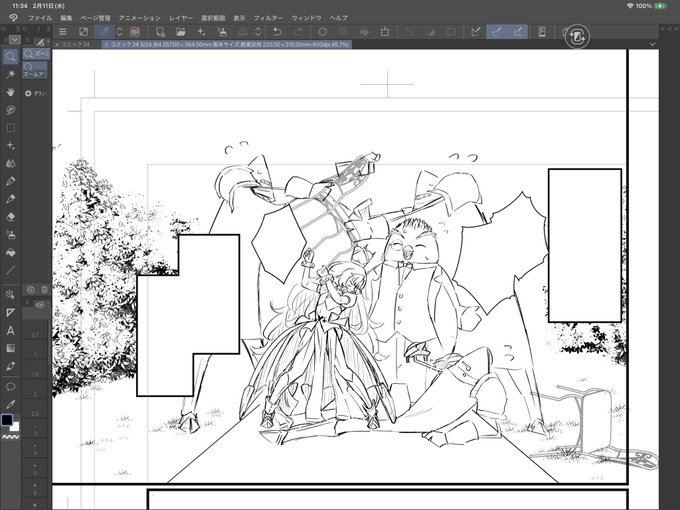Click the smartphone companion mode icon

(x=542, y=32)
